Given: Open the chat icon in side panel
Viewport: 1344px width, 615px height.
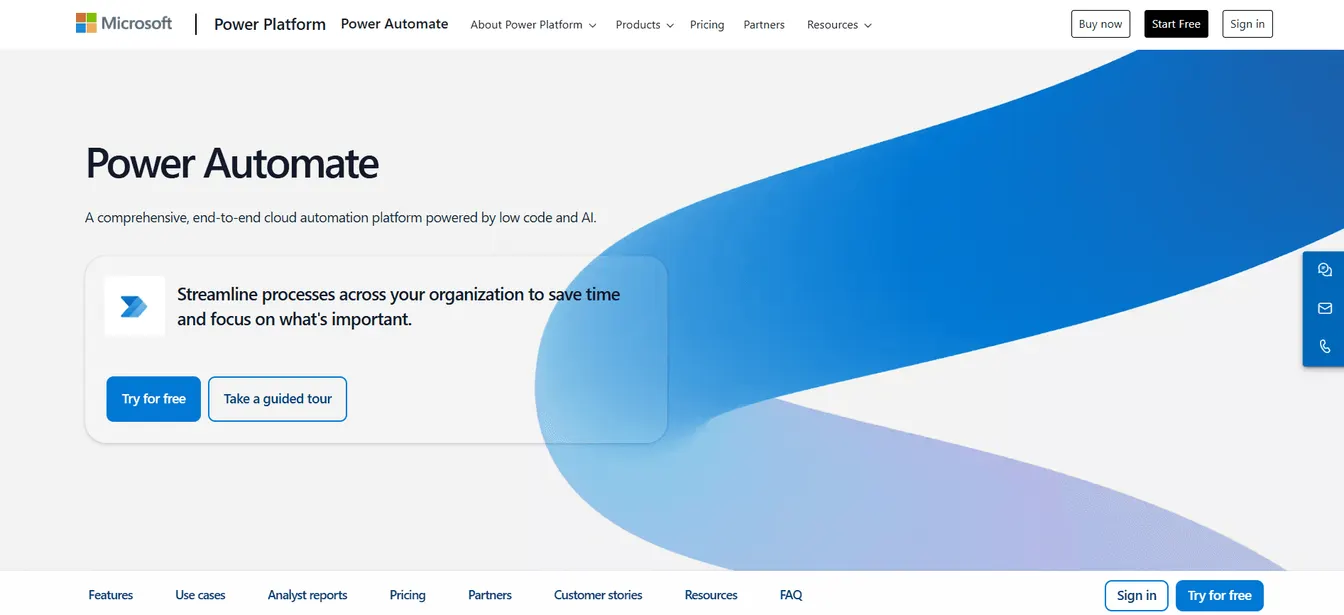Looking at the screenshot, I should (x=1325, y=270).
